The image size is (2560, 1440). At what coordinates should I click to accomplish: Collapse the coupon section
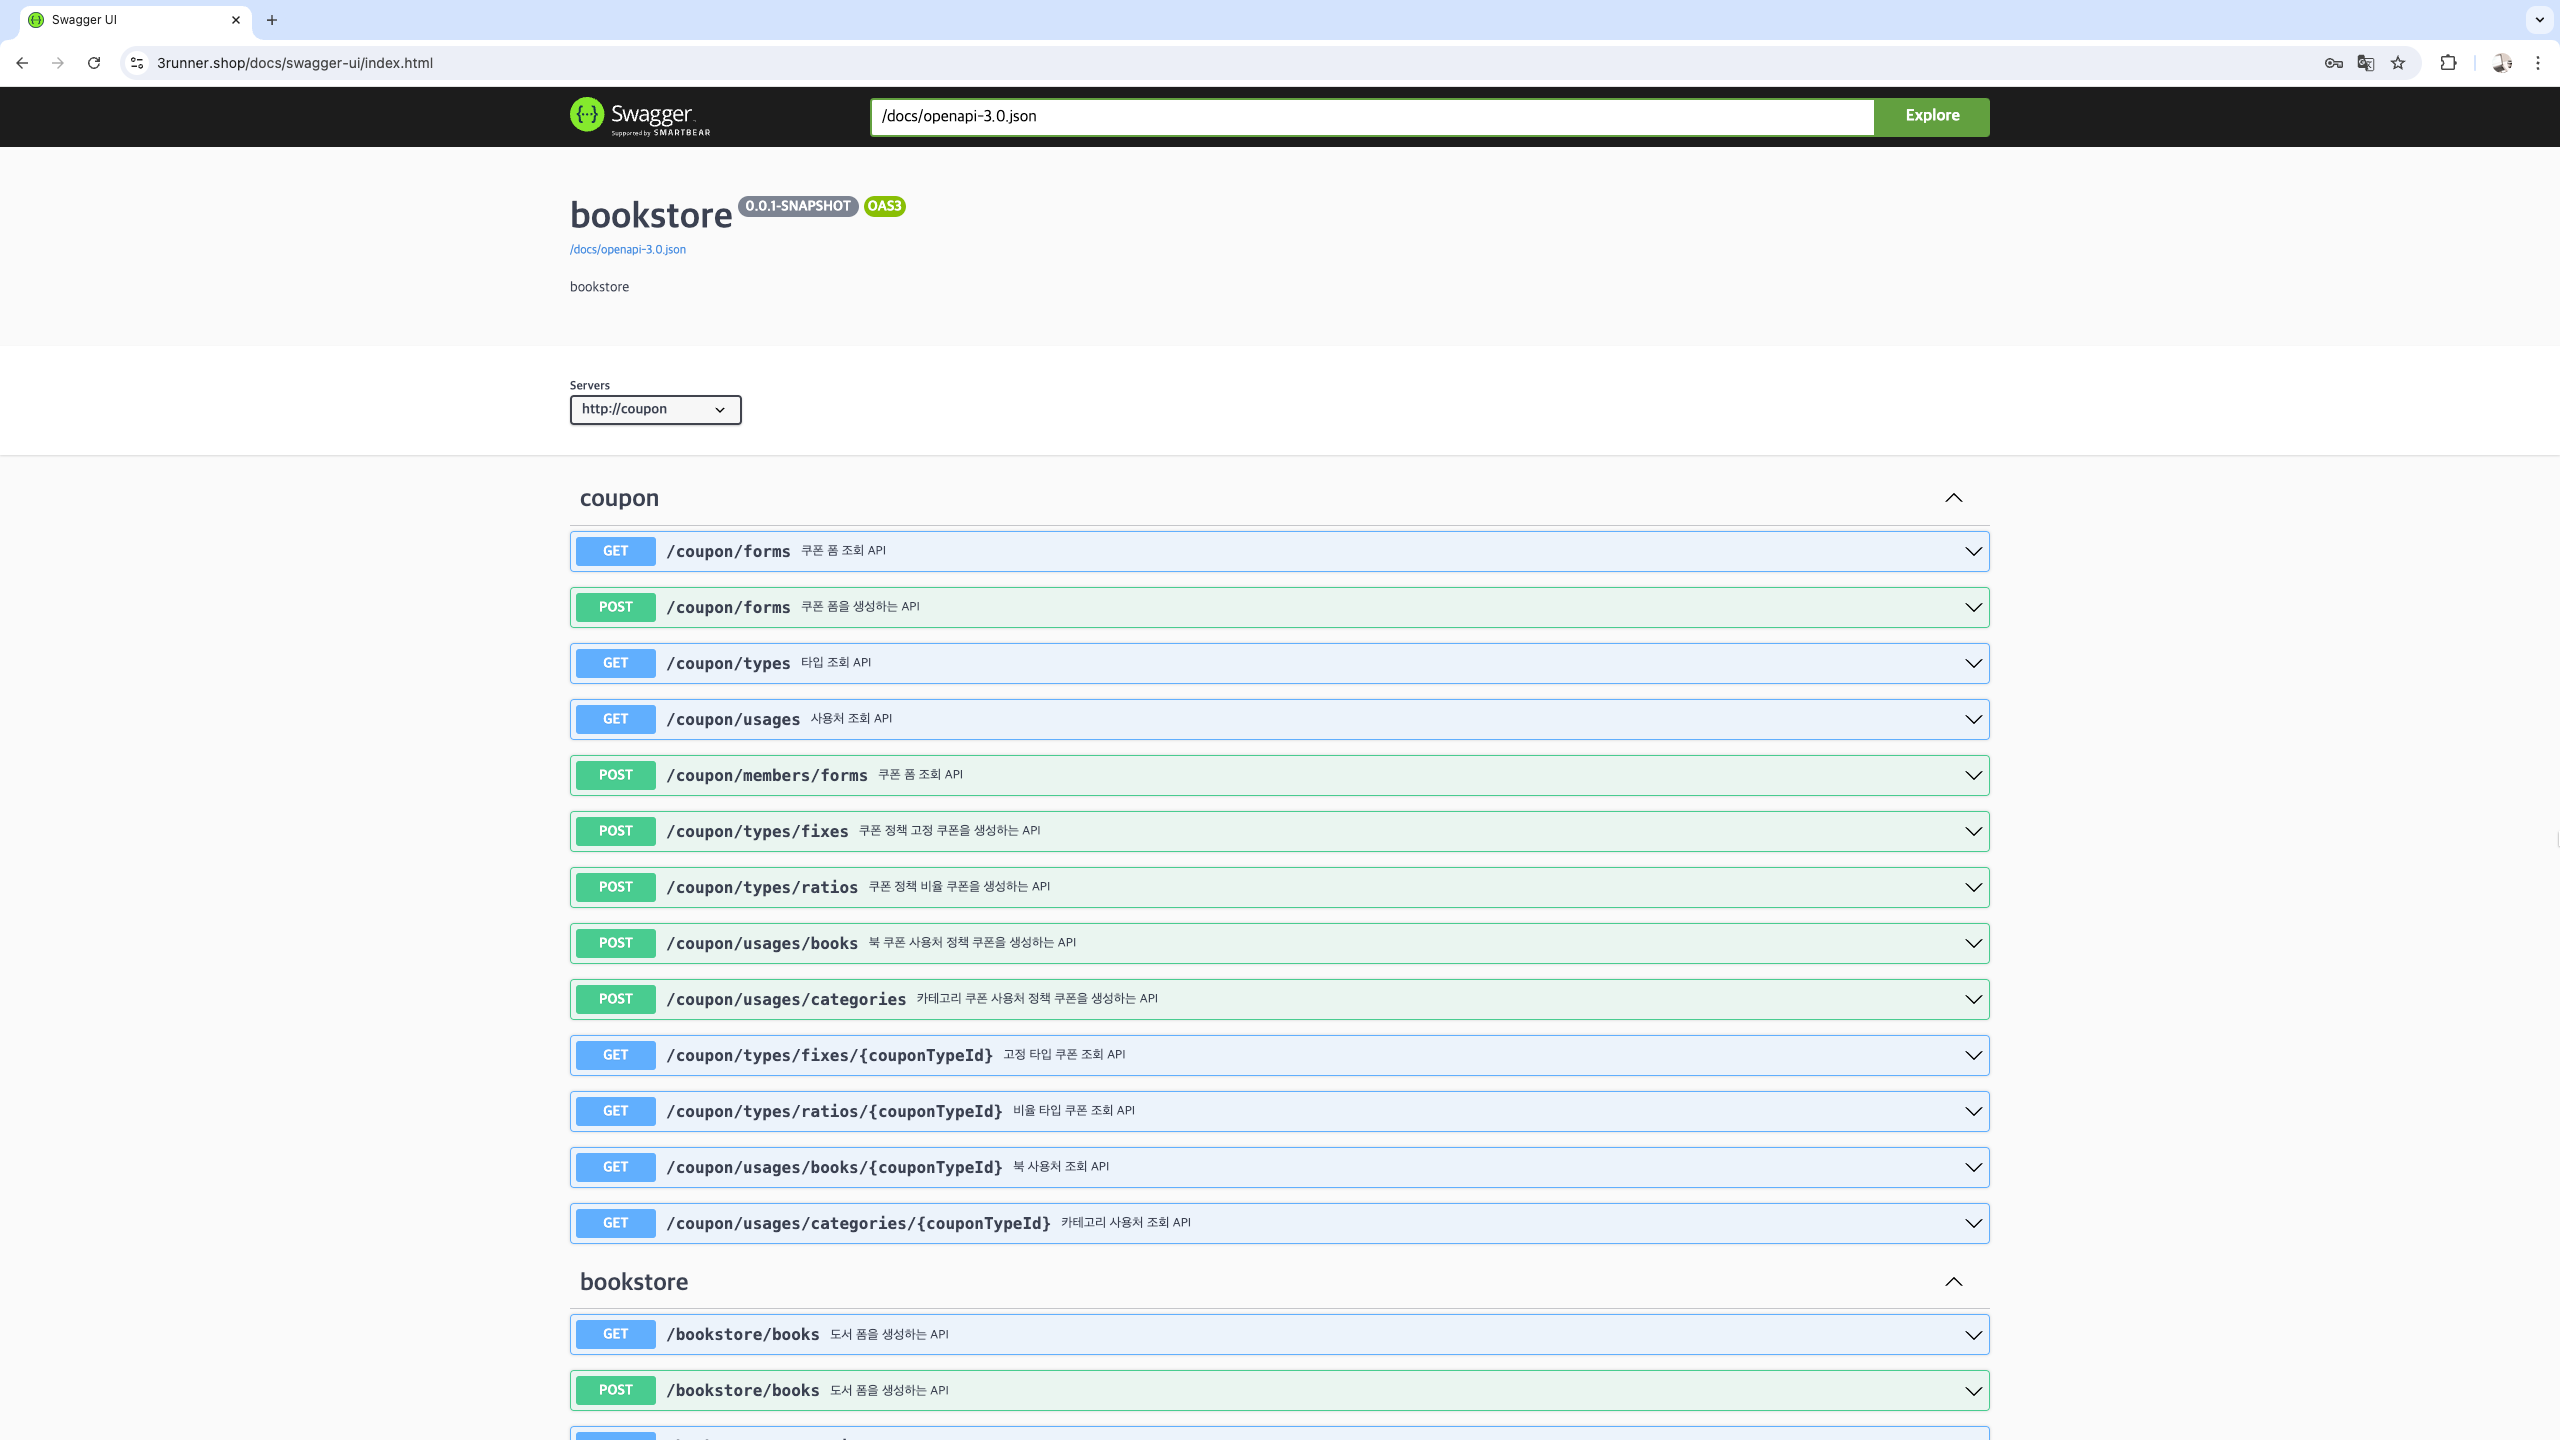tap(1953, 498)
